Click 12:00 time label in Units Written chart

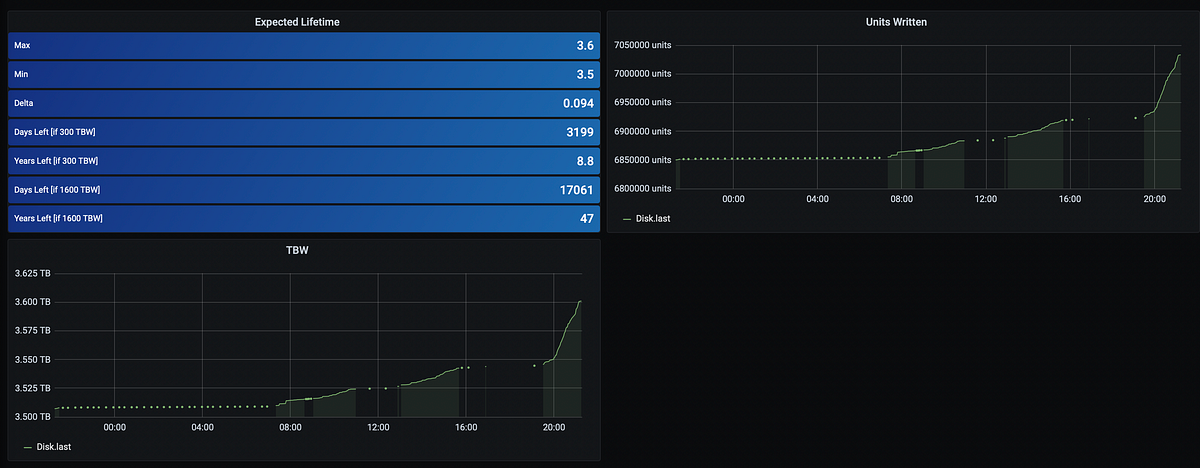pos(985,199)
